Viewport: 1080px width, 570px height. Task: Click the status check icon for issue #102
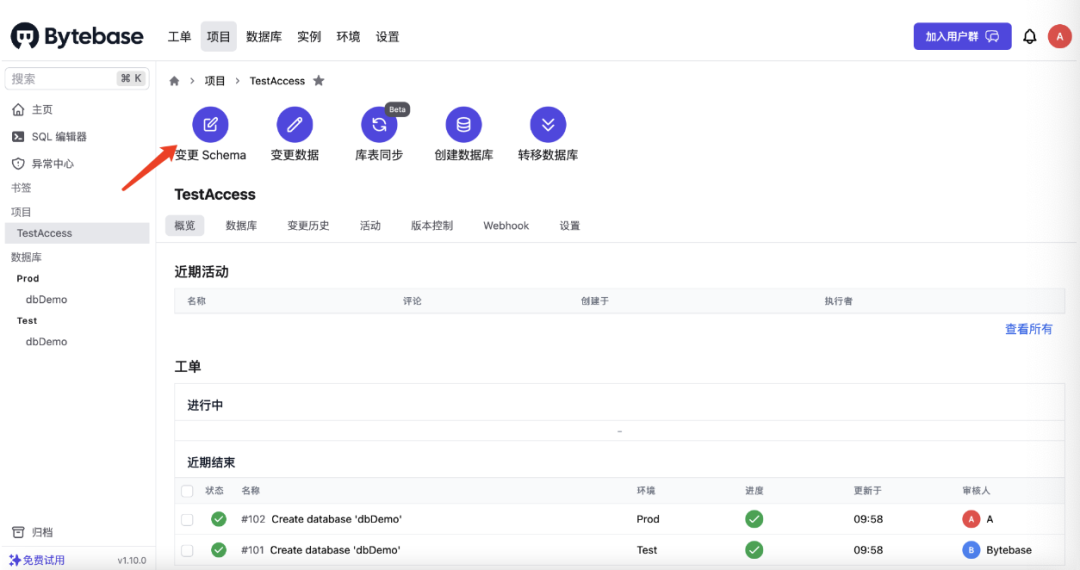pos(218,519)
